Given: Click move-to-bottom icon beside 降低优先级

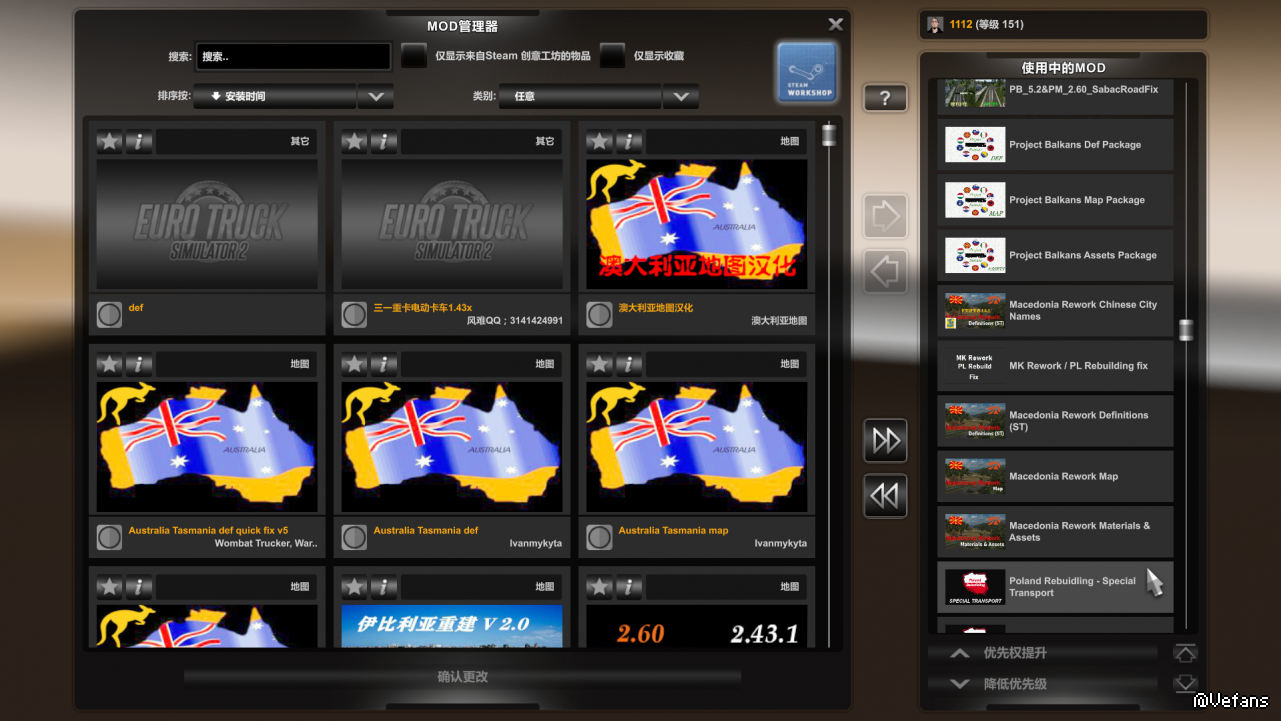Looking at the screenshot, I should (1185, 684).
